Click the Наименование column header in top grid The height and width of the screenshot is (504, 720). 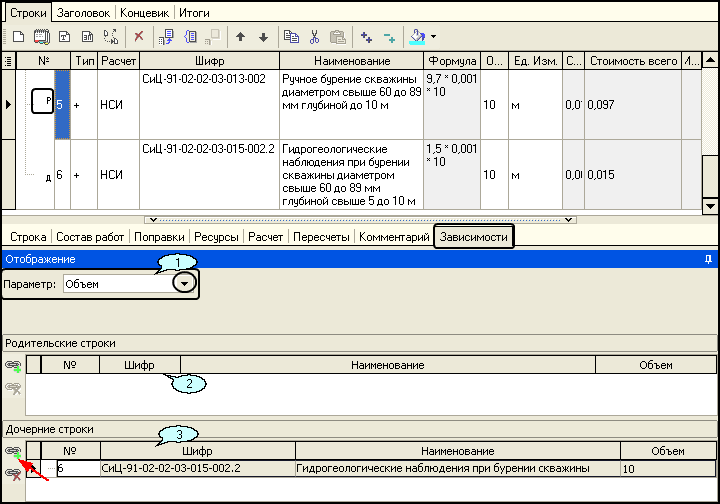click(x=350, y=61)
